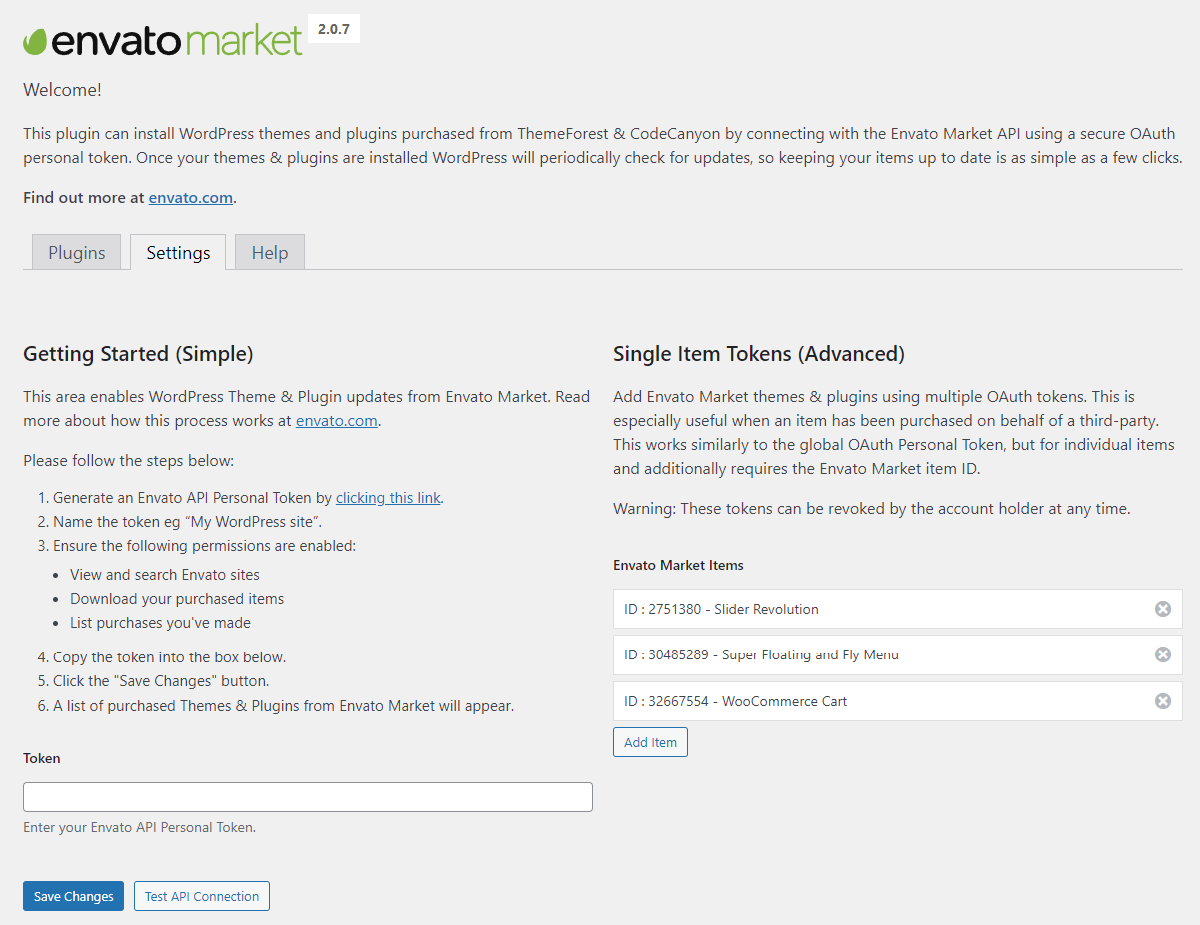Follow the 'clicking this link' token link

click(388, 498)
